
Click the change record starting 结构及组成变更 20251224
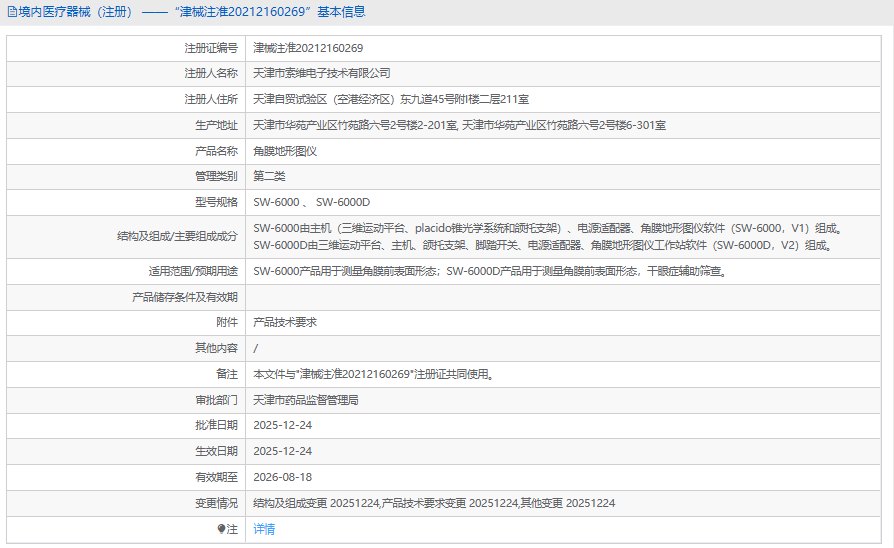[434, 504]
